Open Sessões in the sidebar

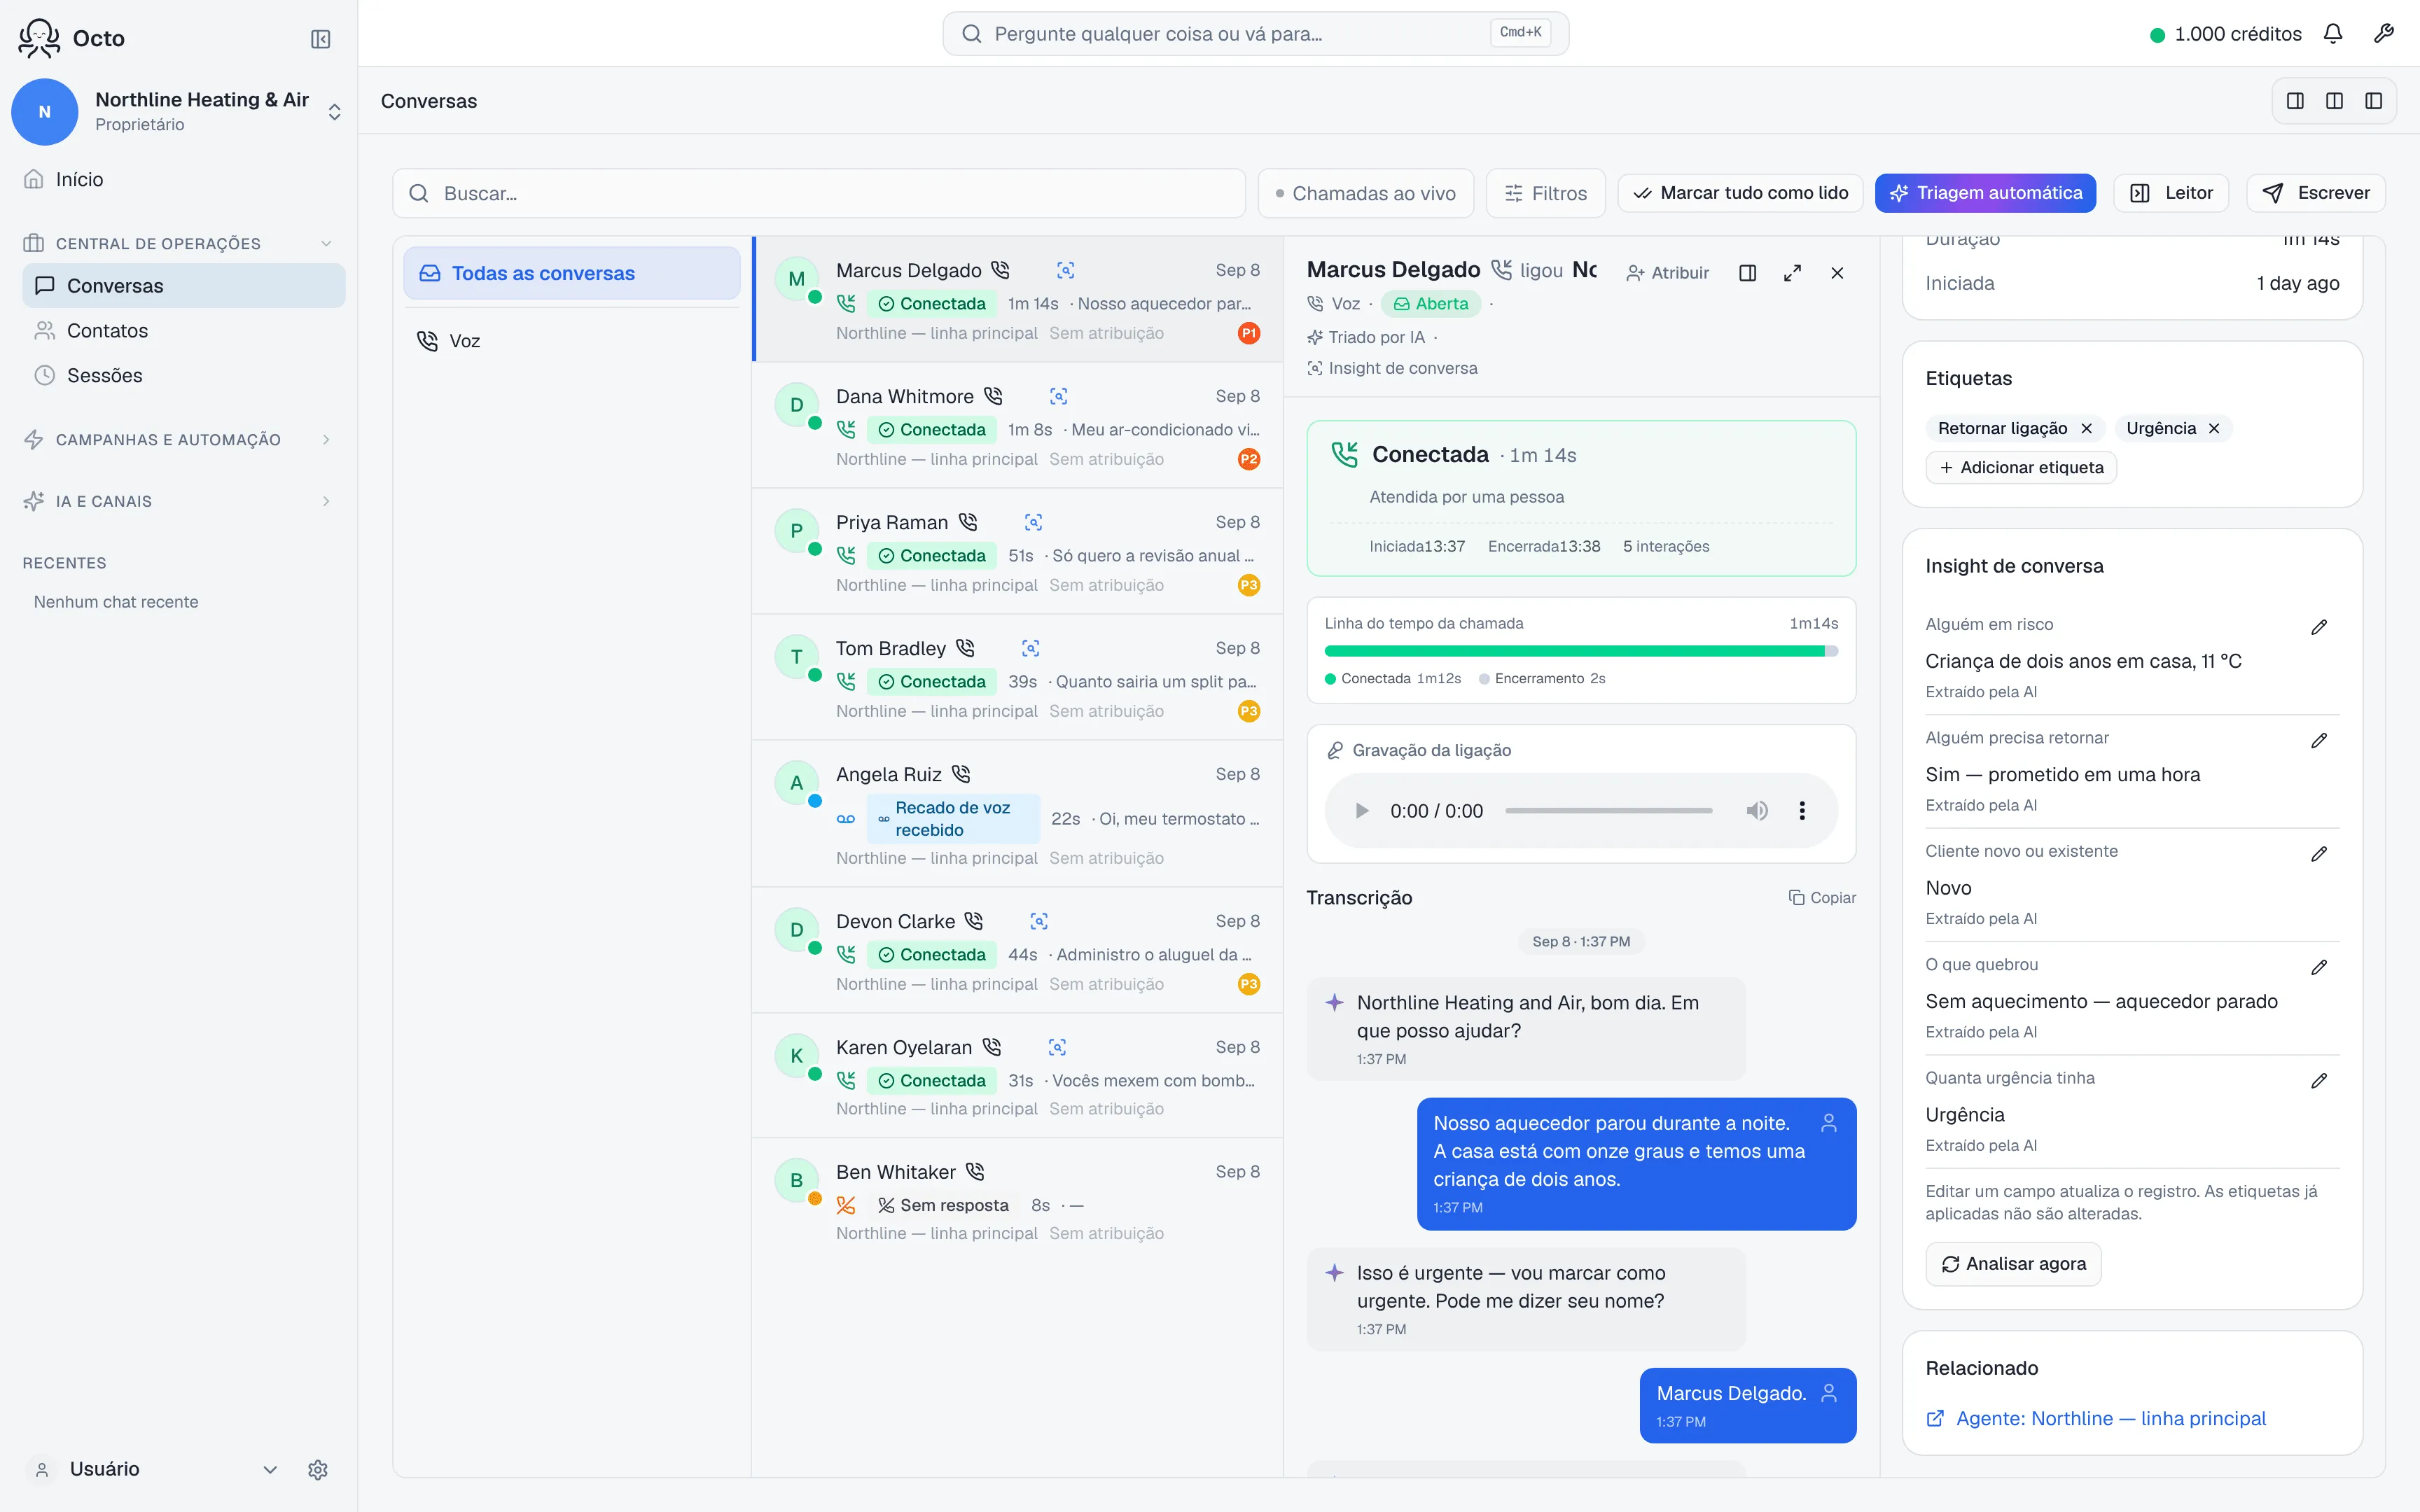click(x=183, y=376)
